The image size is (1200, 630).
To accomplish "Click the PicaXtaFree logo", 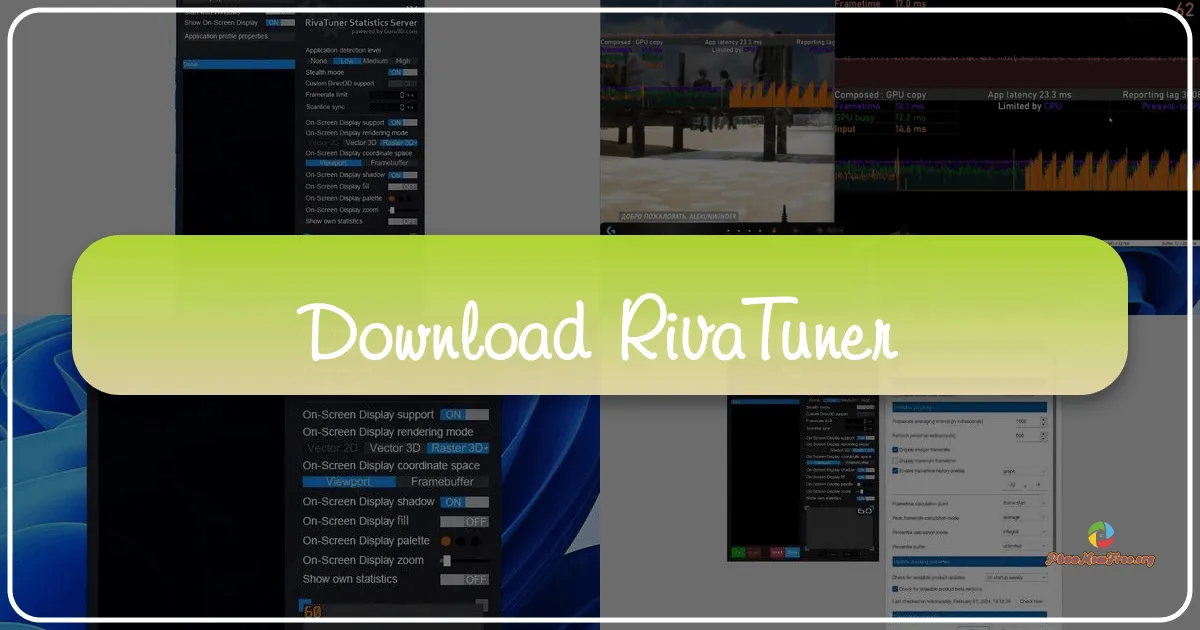I will [x=1101, y=535].
